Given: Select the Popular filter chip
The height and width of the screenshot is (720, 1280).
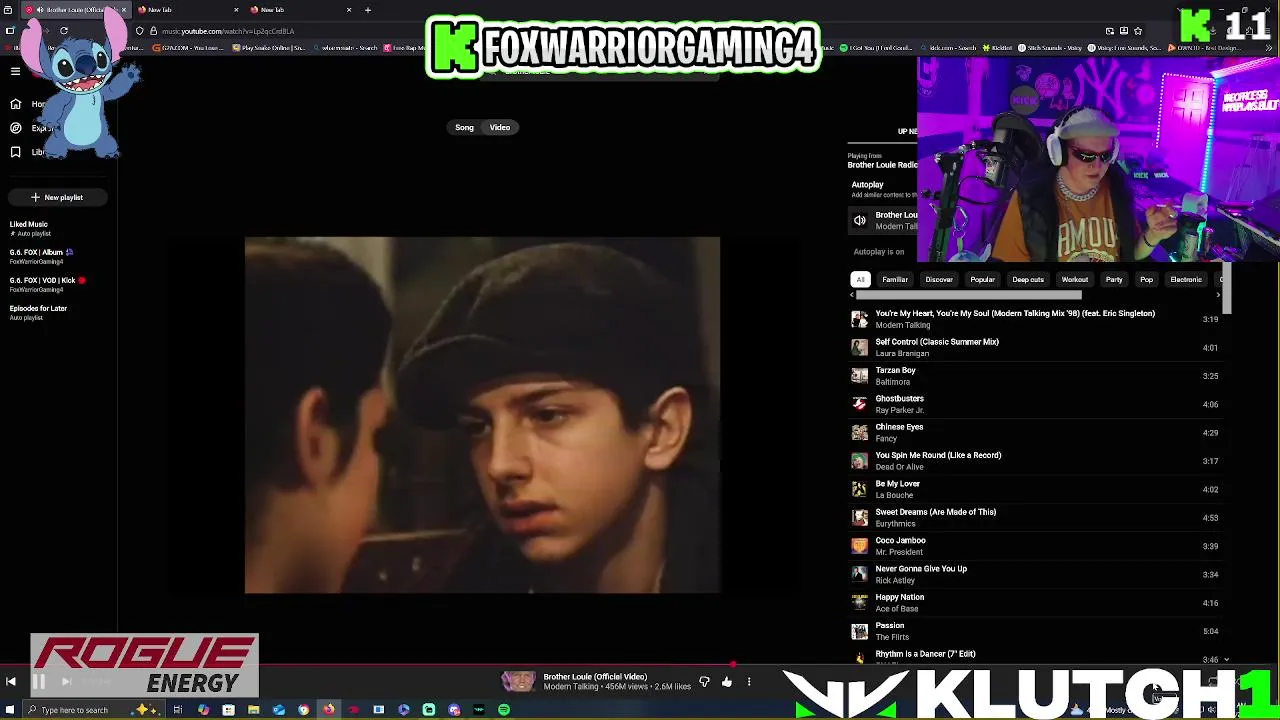Looking at the screenshot, I should (982, 279).
